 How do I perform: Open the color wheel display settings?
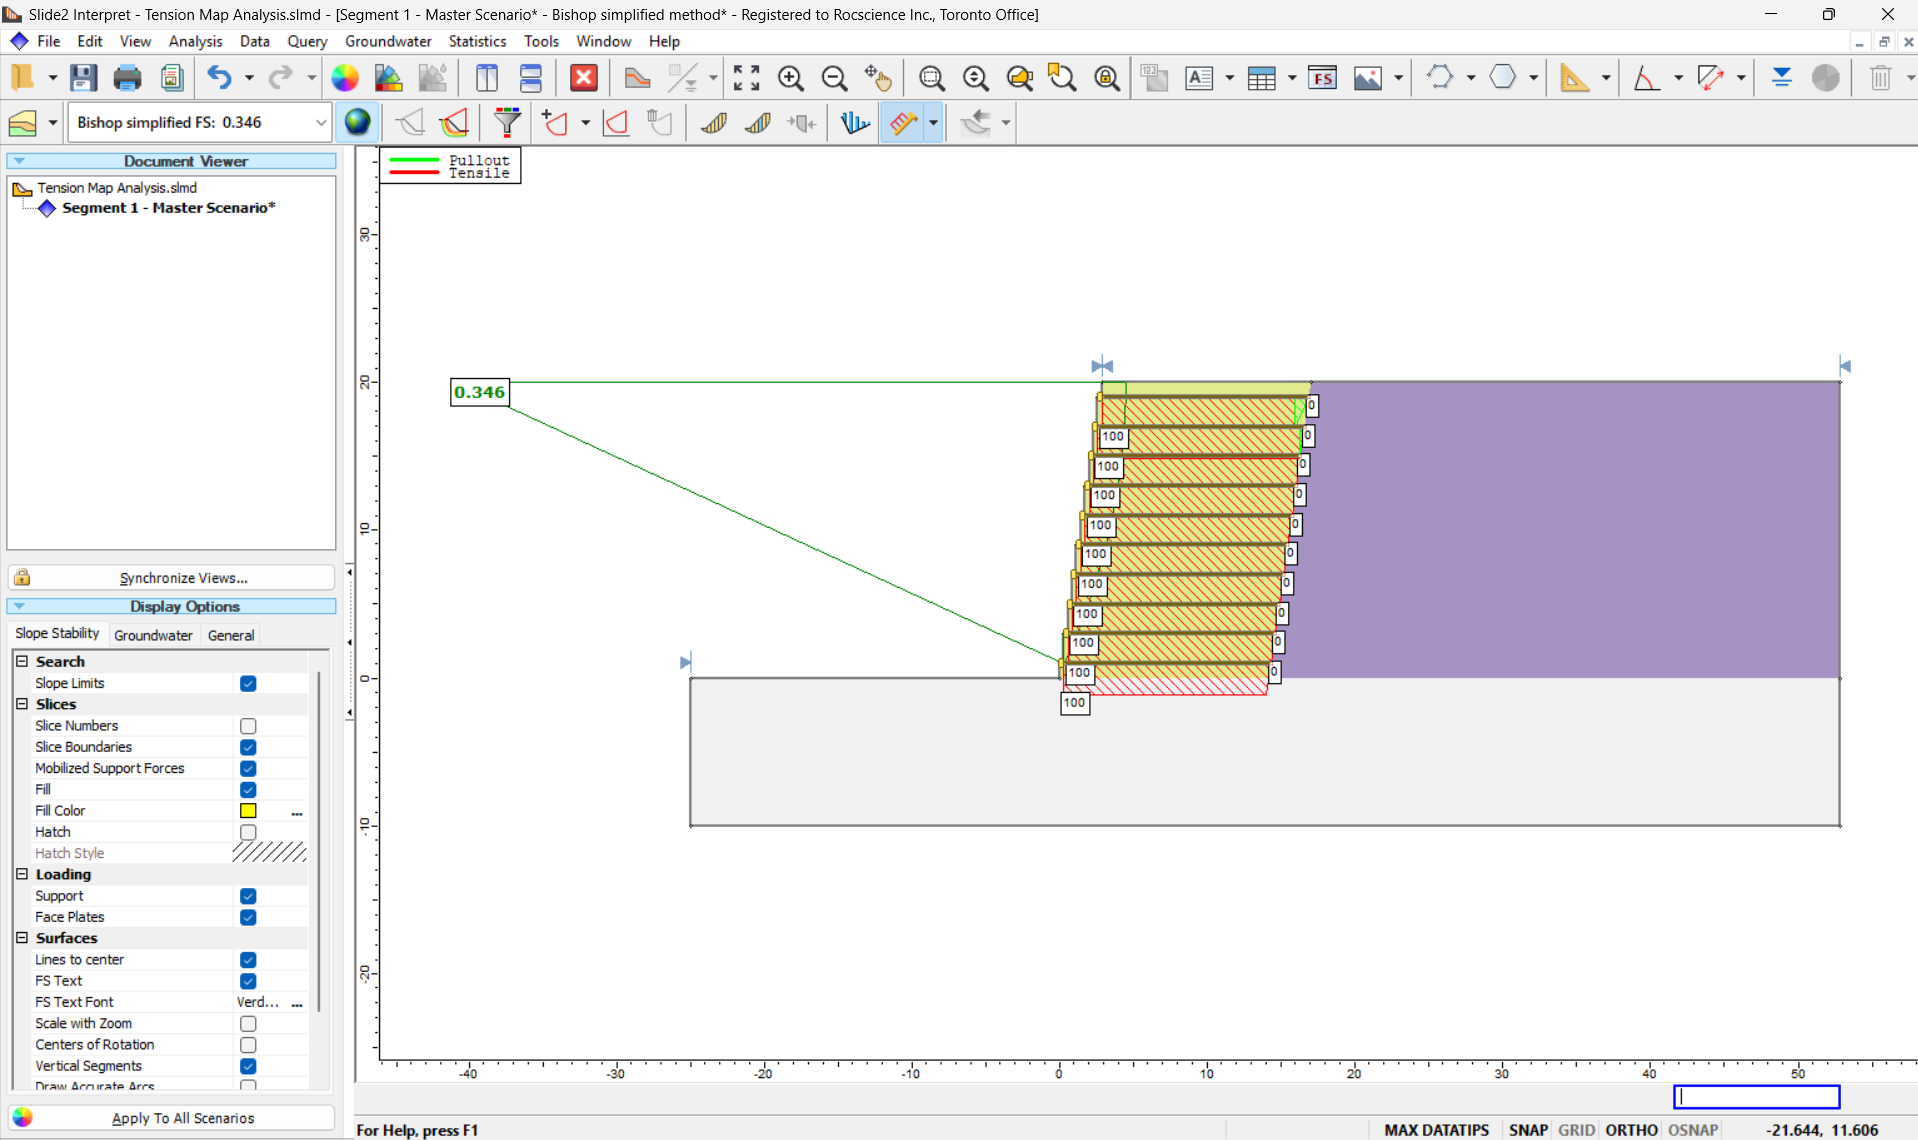point(345,78)
